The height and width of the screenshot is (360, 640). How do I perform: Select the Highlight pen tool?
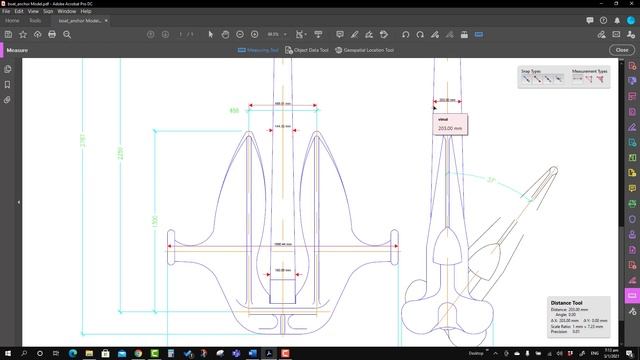coord(354,35)
